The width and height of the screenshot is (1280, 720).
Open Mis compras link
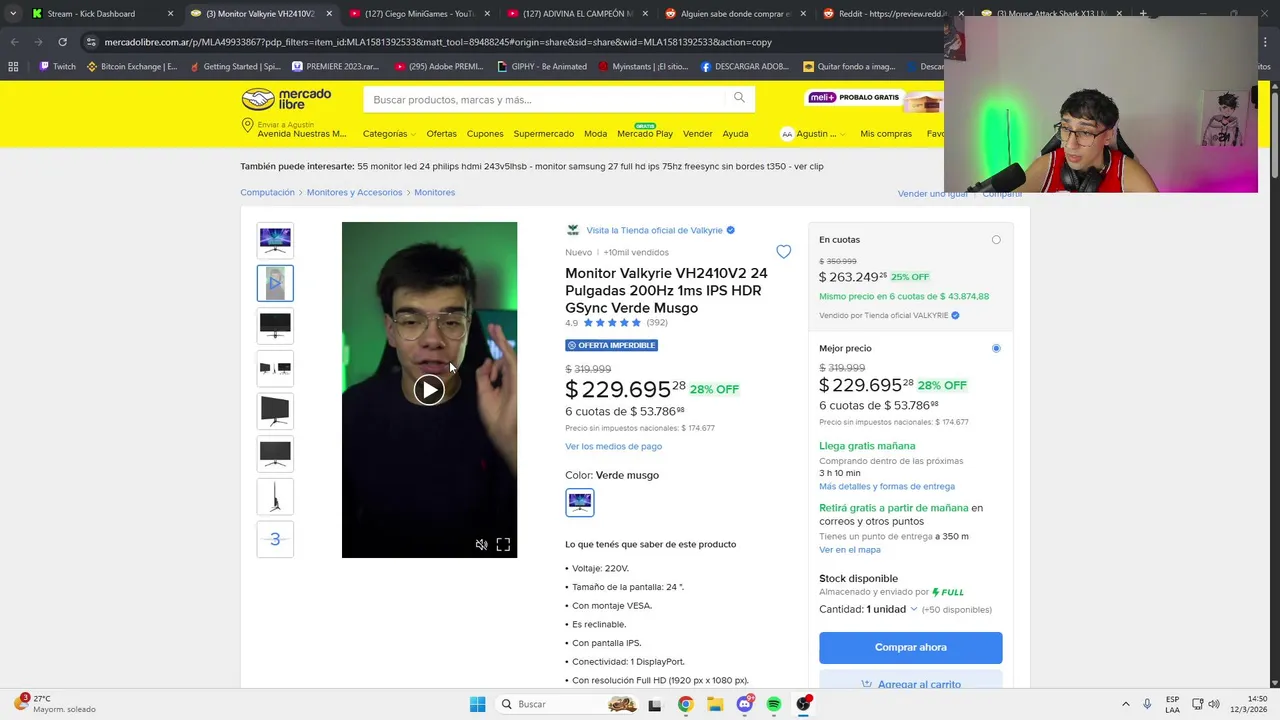tap(886, 134)
